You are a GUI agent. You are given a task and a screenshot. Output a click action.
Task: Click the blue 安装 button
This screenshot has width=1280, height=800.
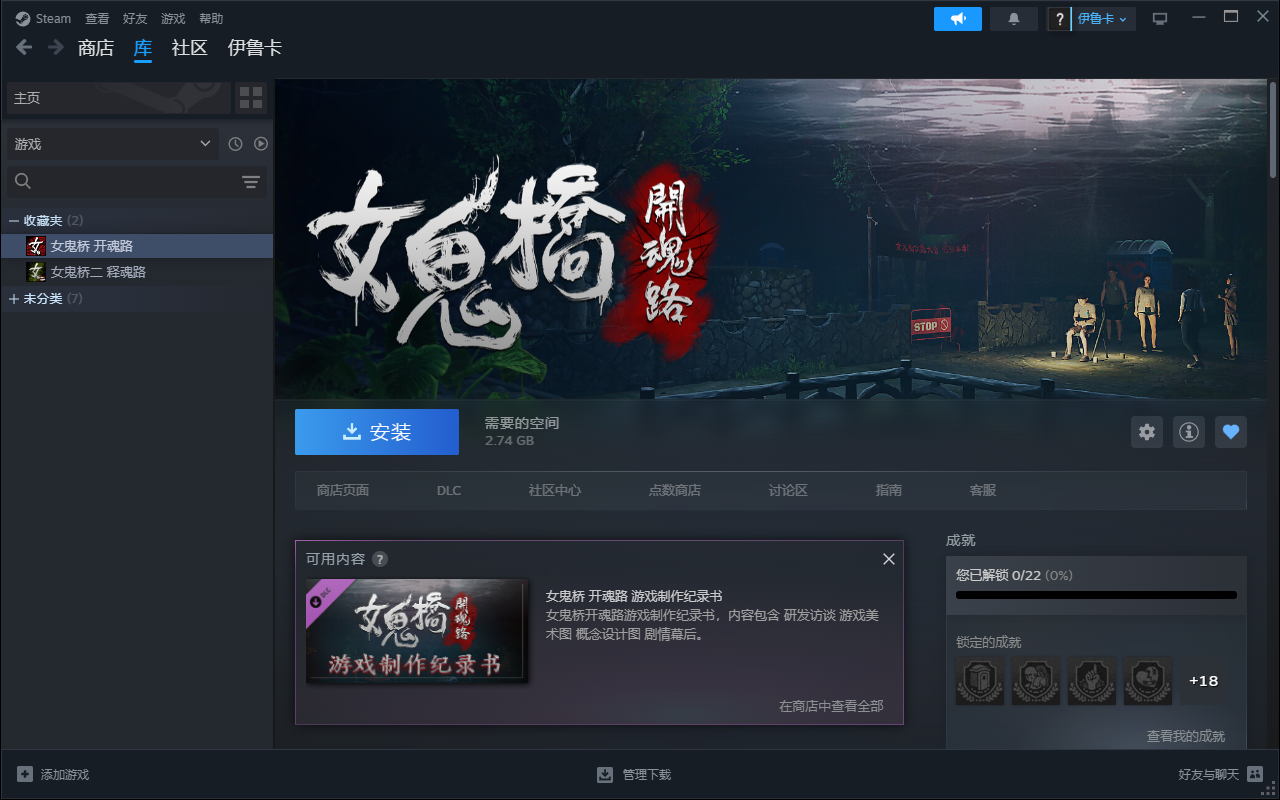click(377, 432)
